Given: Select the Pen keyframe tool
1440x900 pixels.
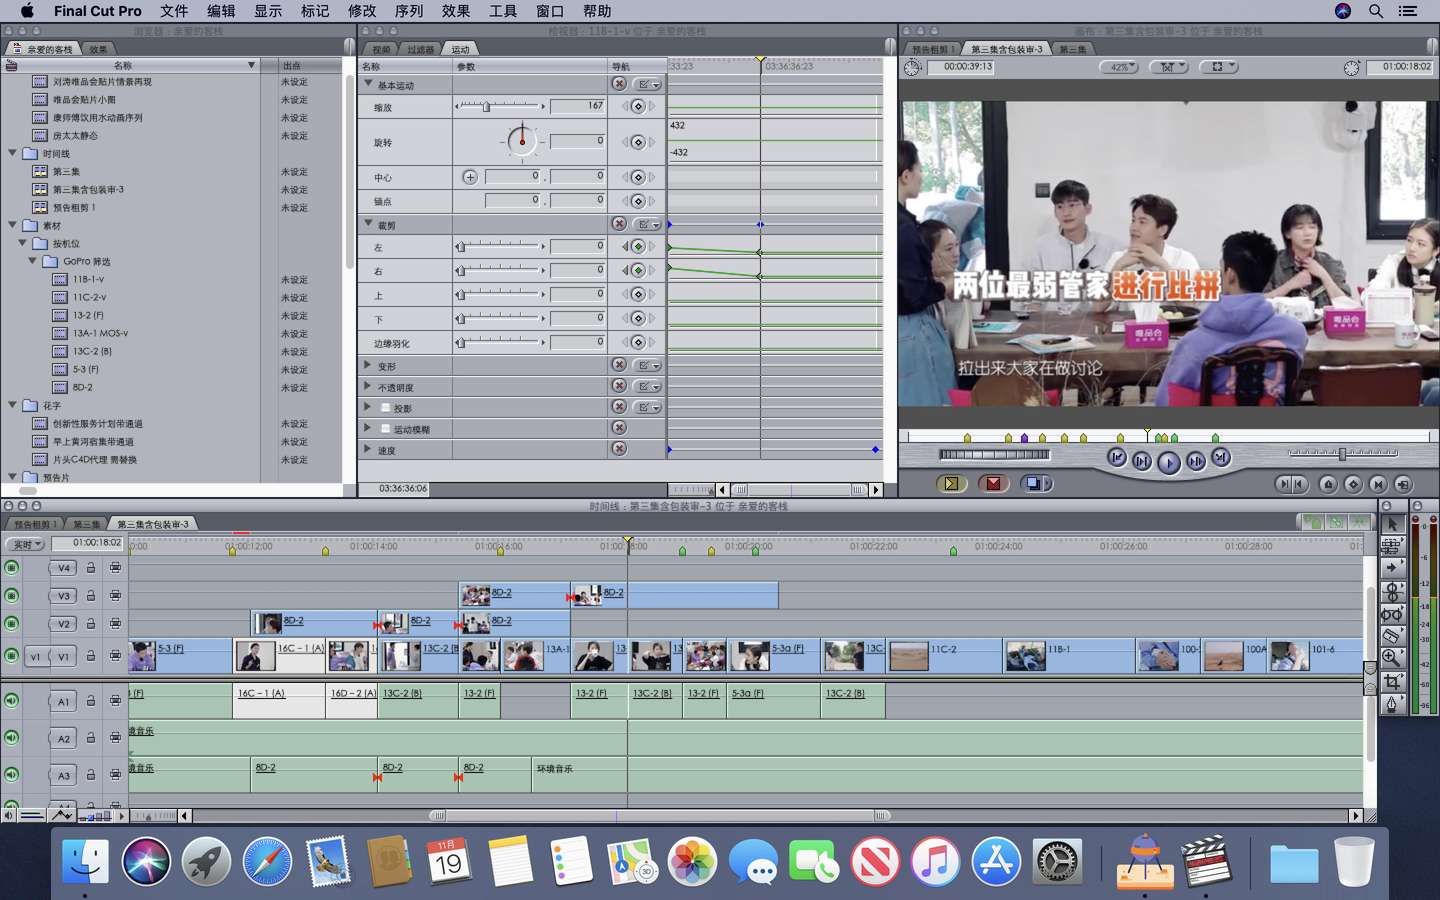Looking at the screenshot, I should [x=1392, y=704].
